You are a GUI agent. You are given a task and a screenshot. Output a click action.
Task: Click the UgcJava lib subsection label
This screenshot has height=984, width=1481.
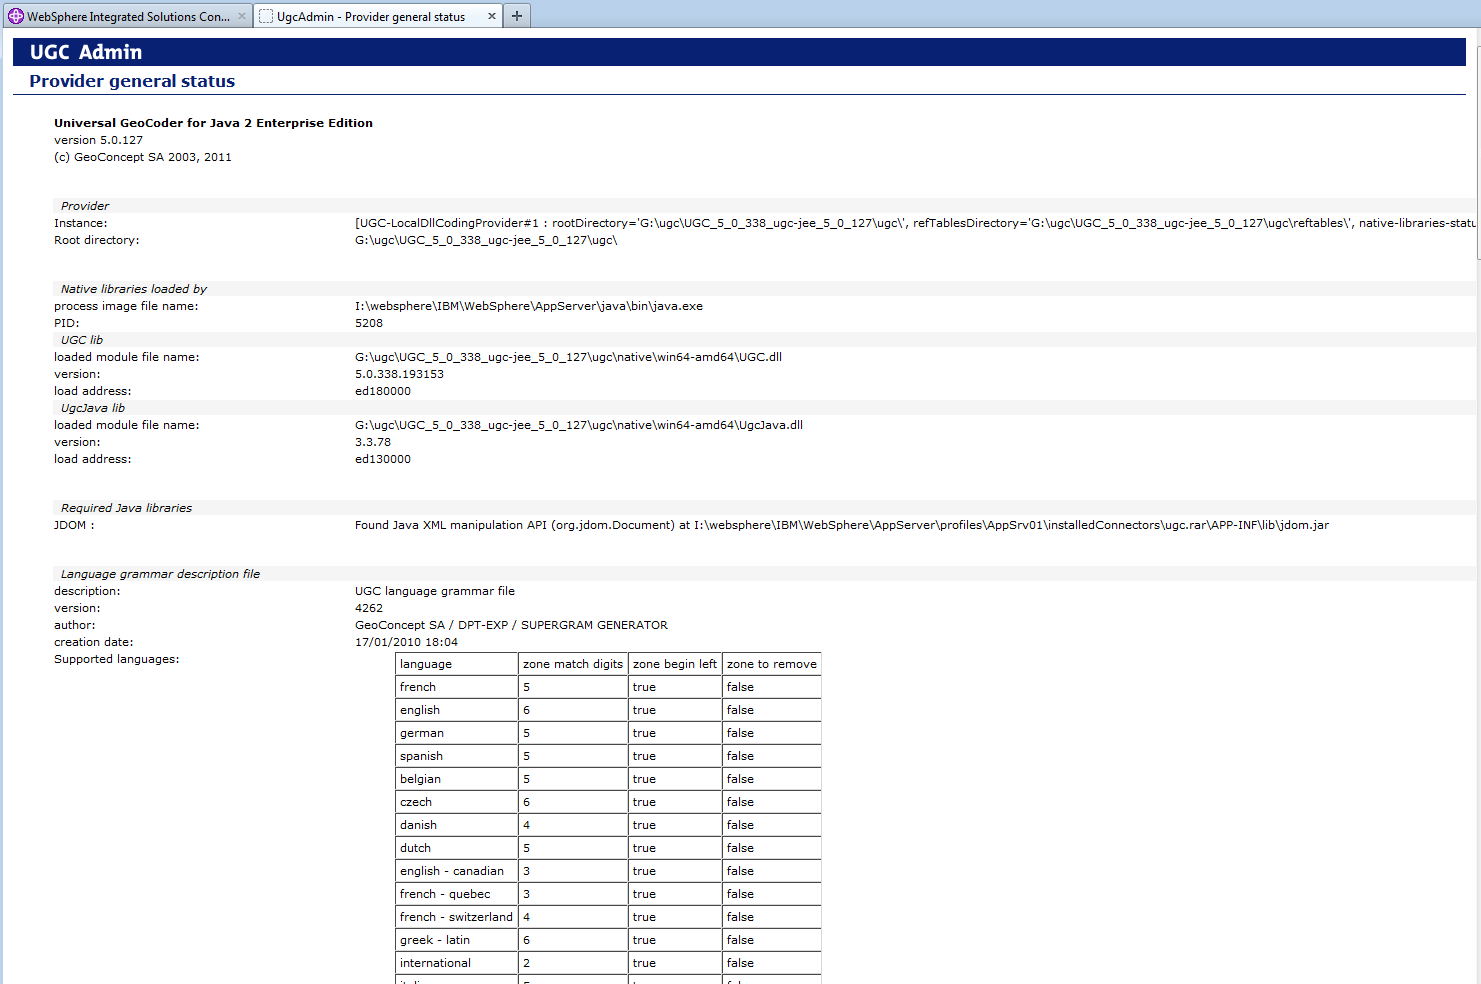pyautogui.click(x=93, y=408)
